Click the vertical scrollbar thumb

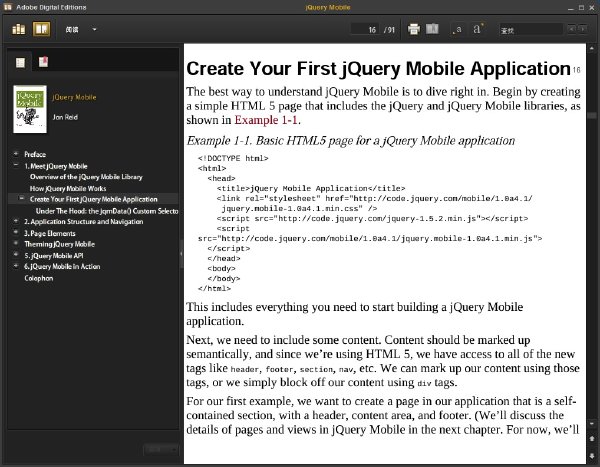(592, 116)
